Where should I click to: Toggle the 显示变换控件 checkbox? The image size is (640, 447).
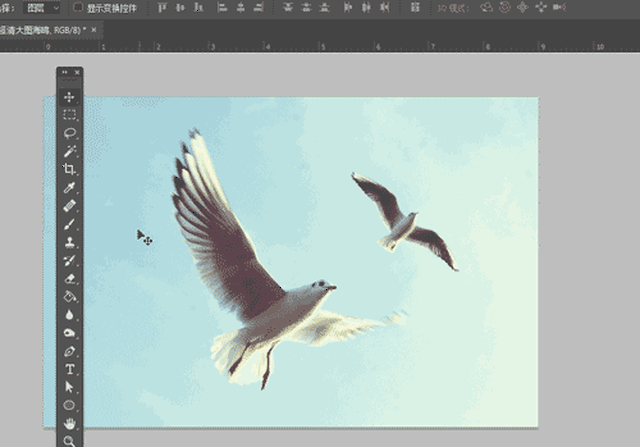(78, 7)
